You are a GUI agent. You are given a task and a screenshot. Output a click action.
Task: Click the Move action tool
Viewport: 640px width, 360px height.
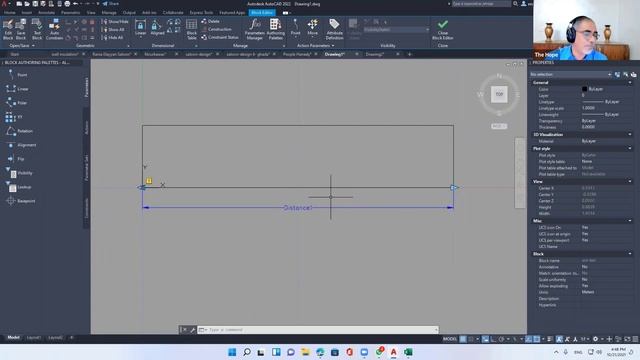click(313, 28)
